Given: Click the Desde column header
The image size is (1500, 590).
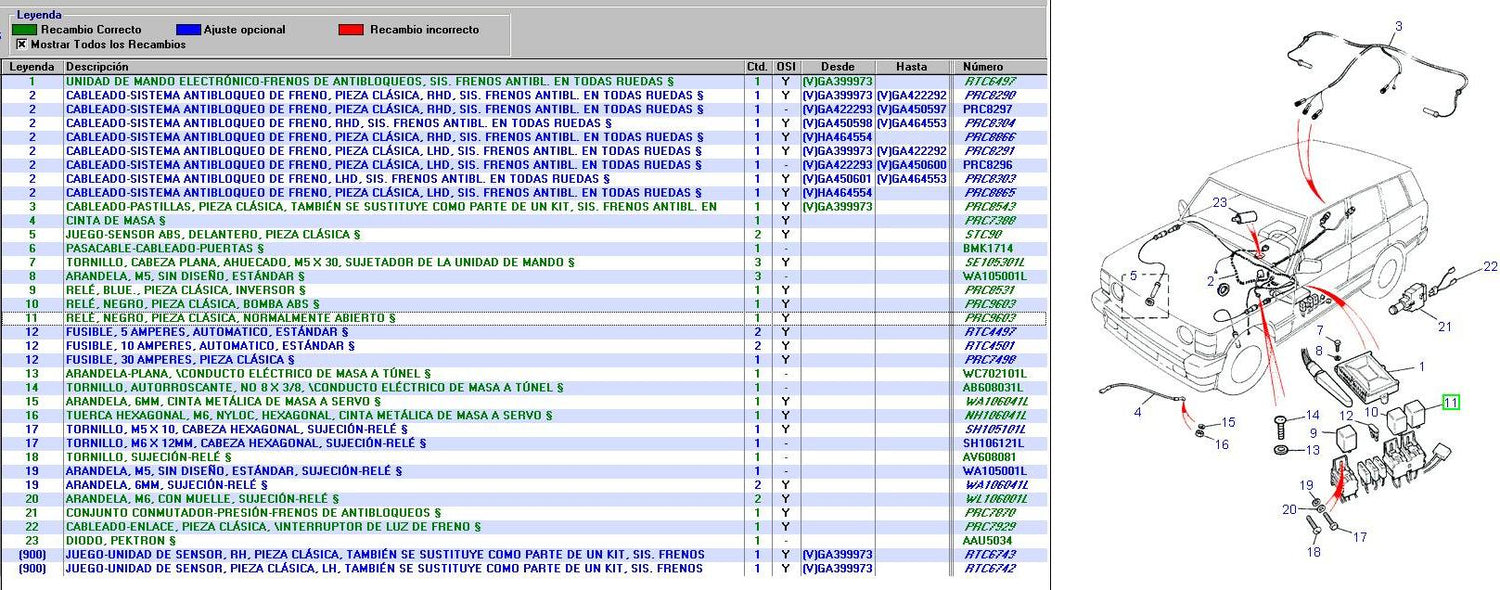Looking at the screenshot, I should point(838,67).
